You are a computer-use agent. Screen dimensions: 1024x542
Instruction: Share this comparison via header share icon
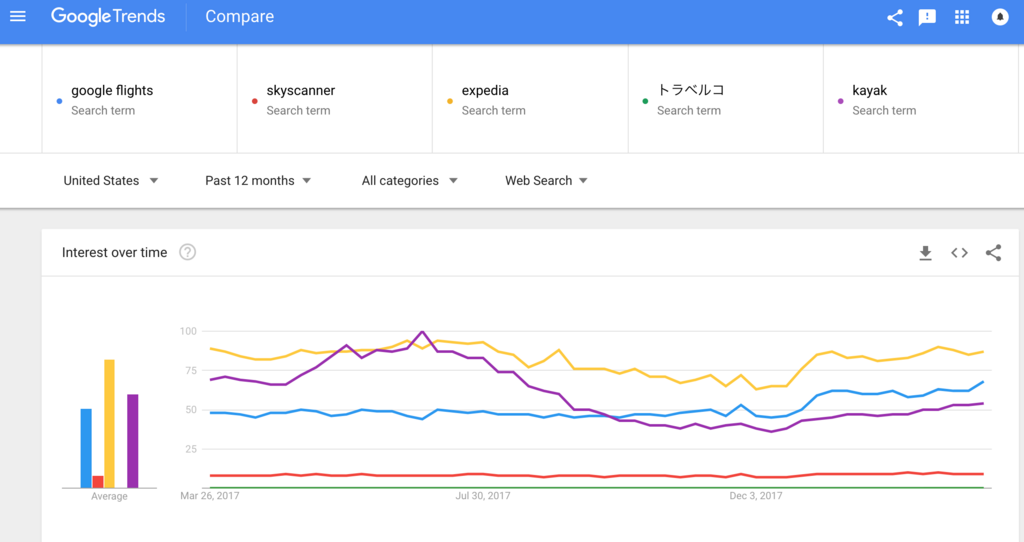(895, 18)
